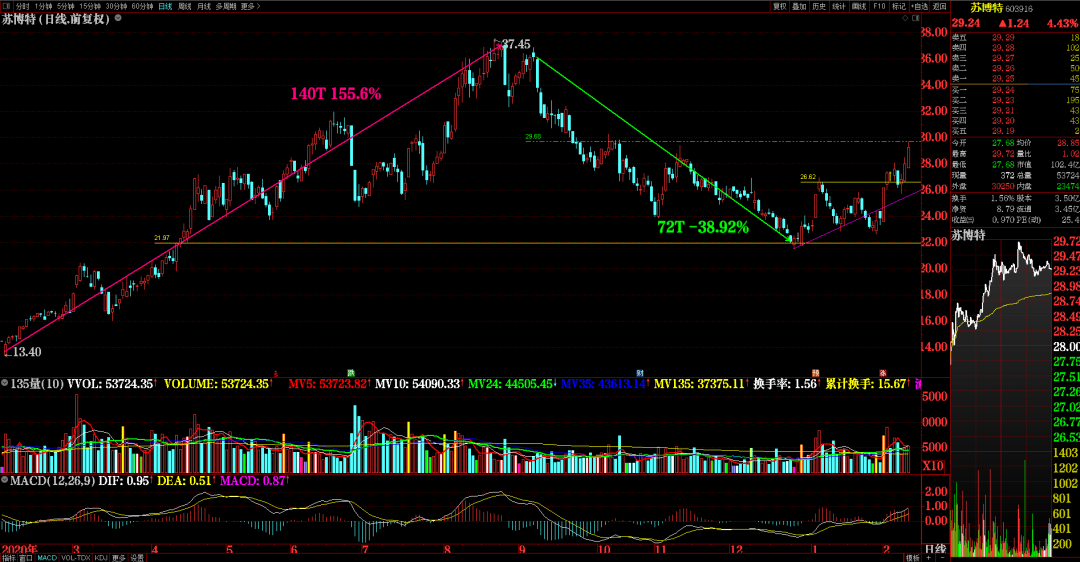Viewport: 1080px width, 562px height.
Task: Click the 37.45 high price label
Action: [516, 44]
